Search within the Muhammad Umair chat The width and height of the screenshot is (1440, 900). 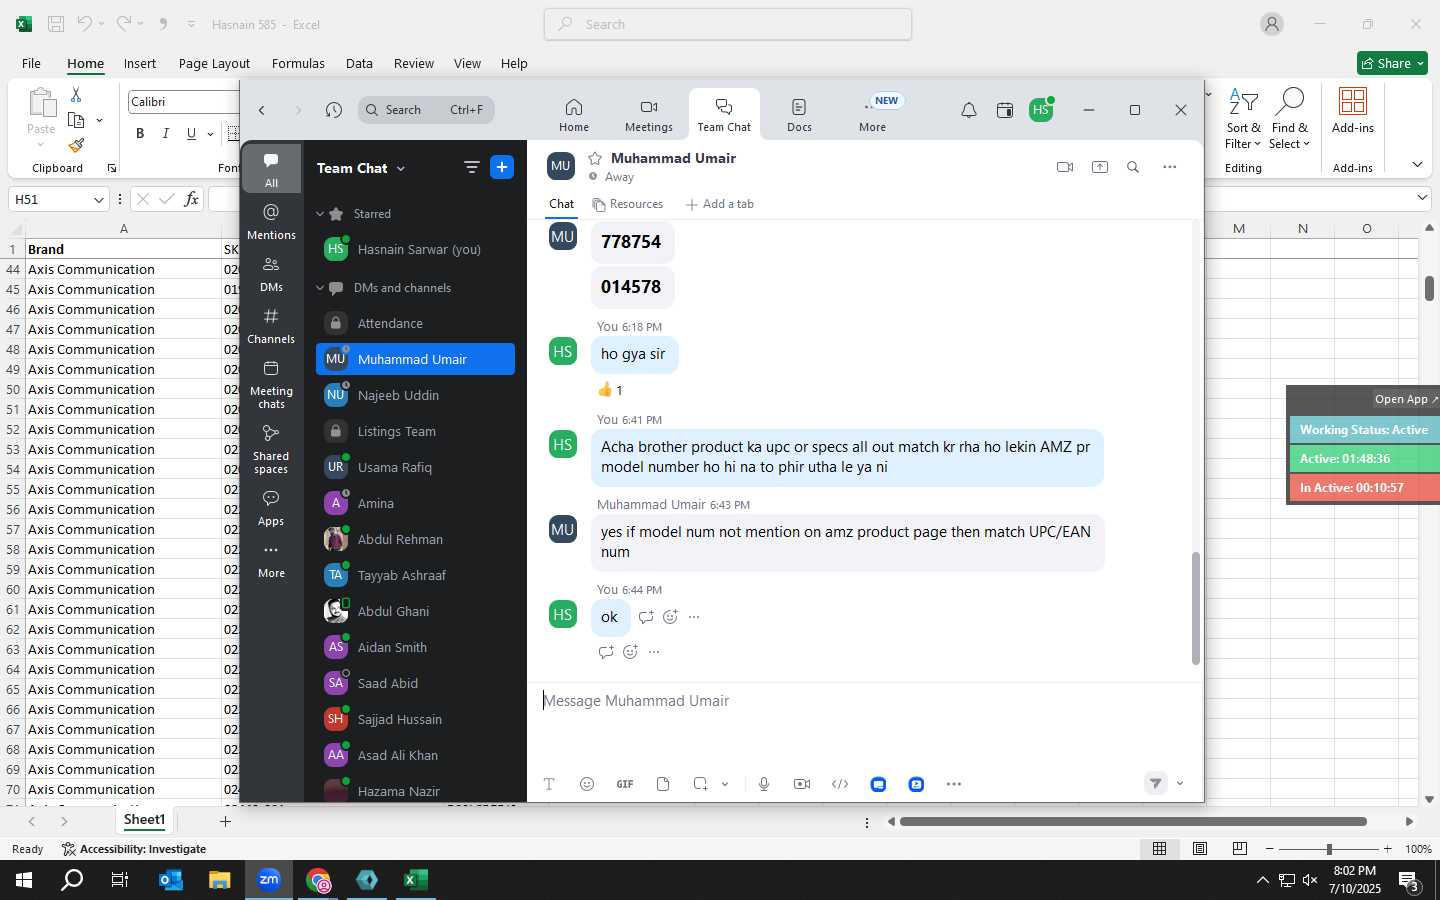pyautogui.click(x=1133, y=167)
